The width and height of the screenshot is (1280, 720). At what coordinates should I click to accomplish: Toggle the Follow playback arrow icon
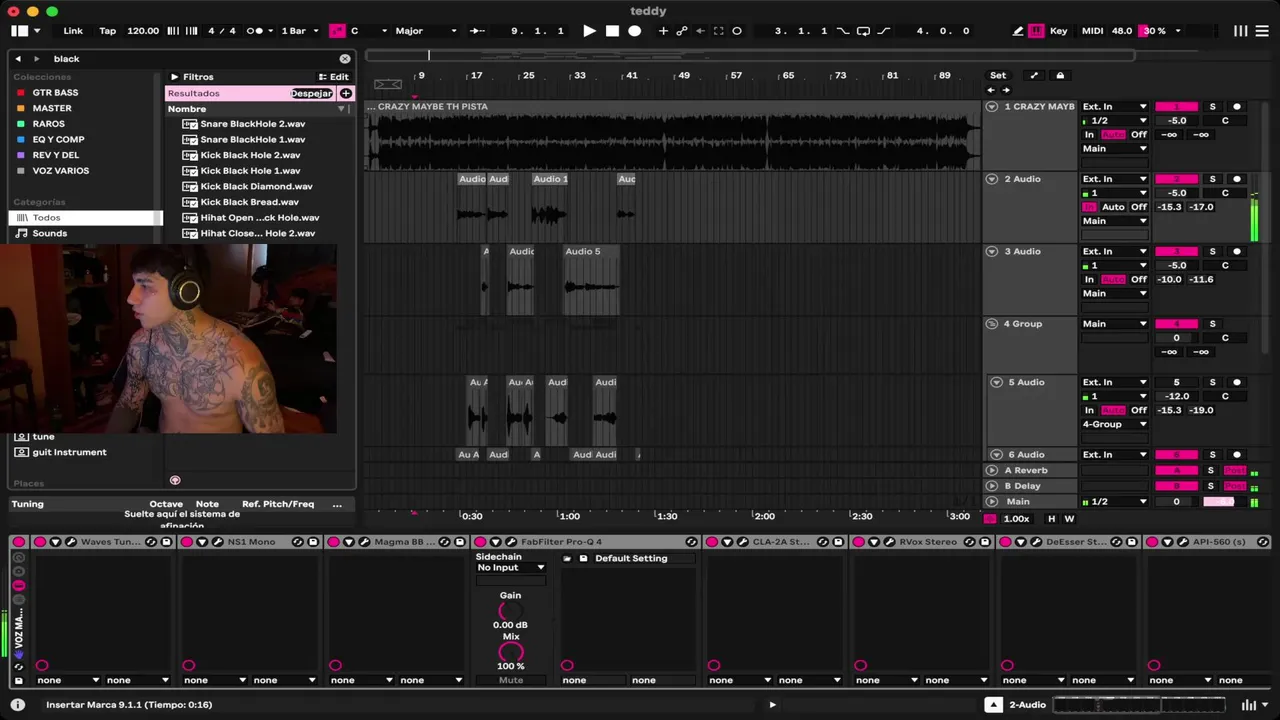pyautogui.click(x=477, y=31)
